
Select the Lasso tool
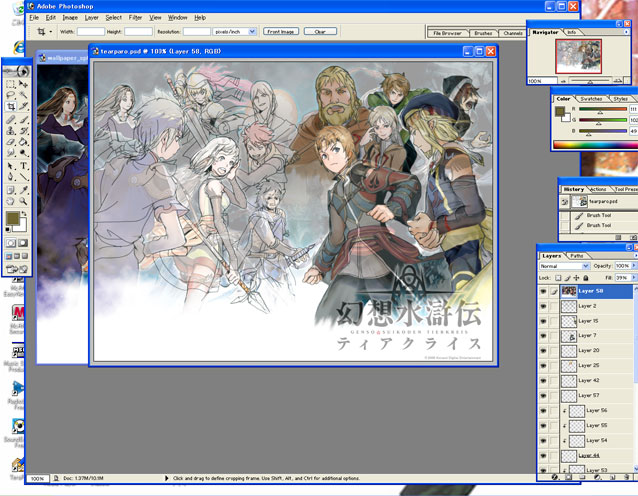[11, 95]
